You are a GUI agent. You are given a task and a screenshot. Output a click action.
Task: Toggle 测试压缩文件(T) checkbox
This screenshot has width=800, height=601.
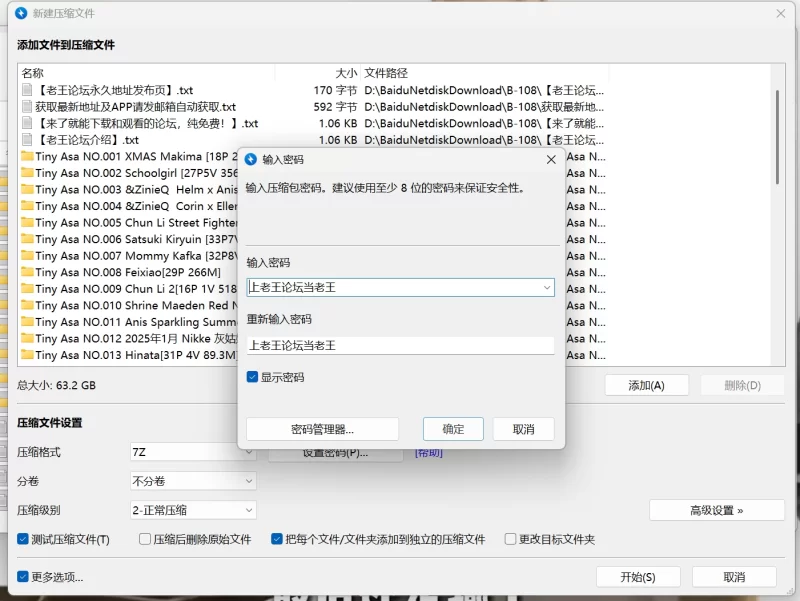point(23,539)
